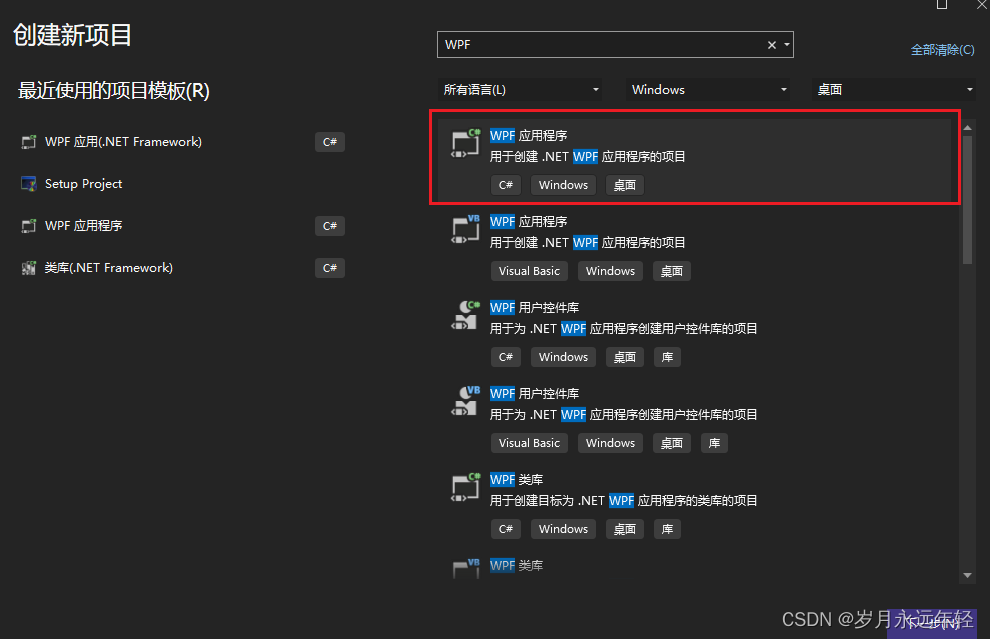Click the C# WPF 应用程序 template icon

(465, 143)
